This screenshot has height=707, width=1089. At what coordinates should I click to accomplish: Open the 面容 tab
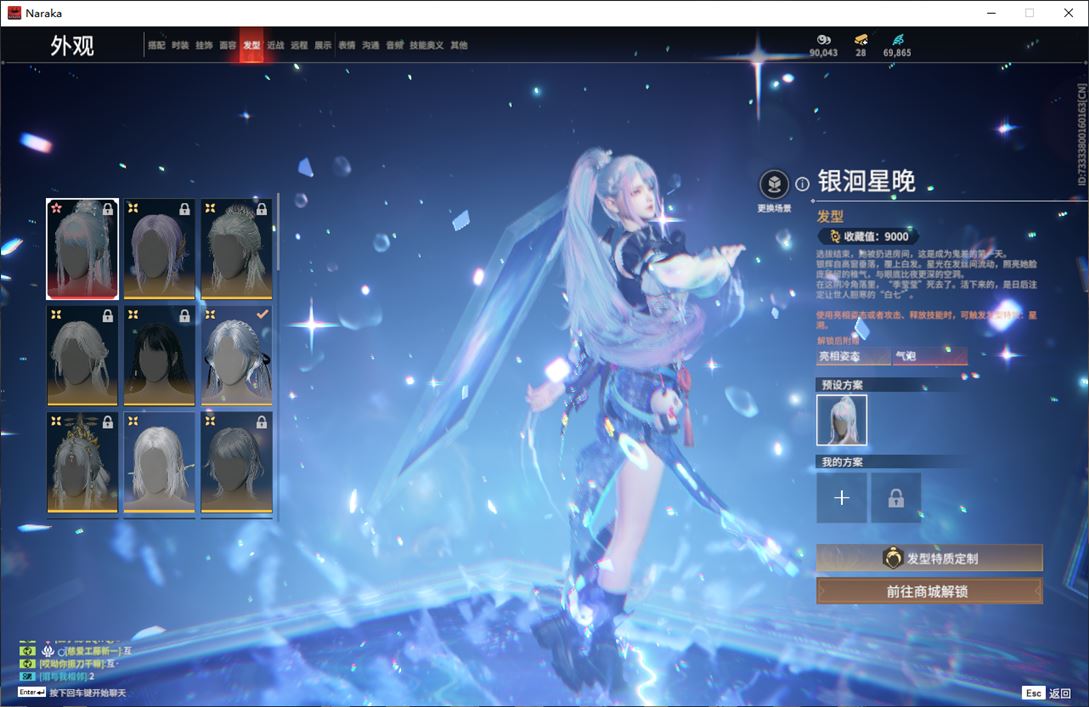point(228,45)
